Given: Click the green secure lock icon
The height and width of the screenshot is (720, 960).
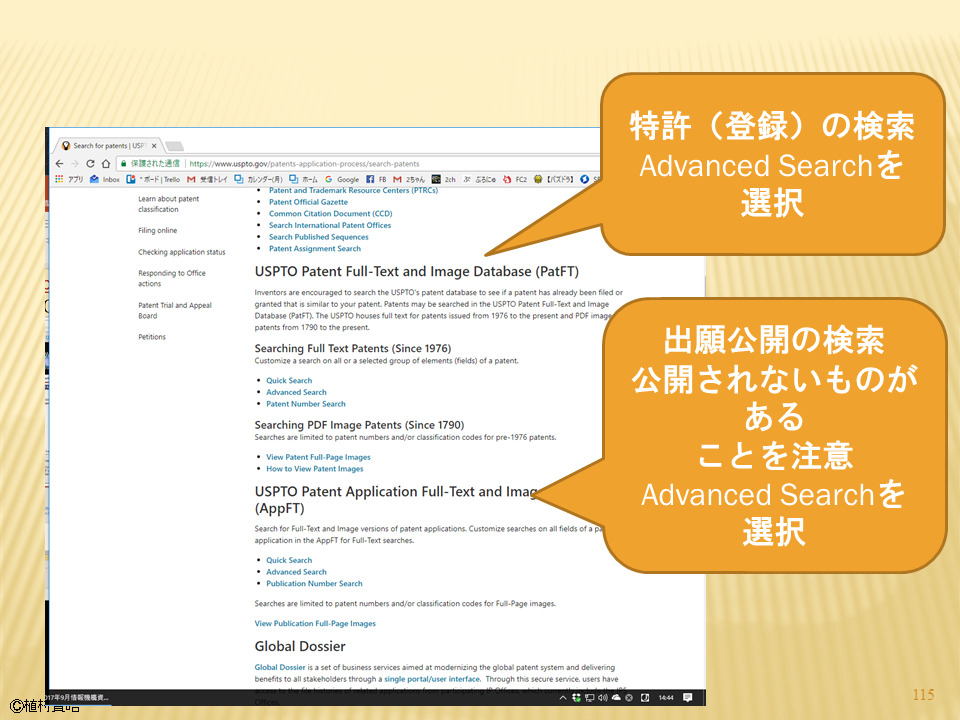Looking at the screenshot, I should (x=123, y=163).
